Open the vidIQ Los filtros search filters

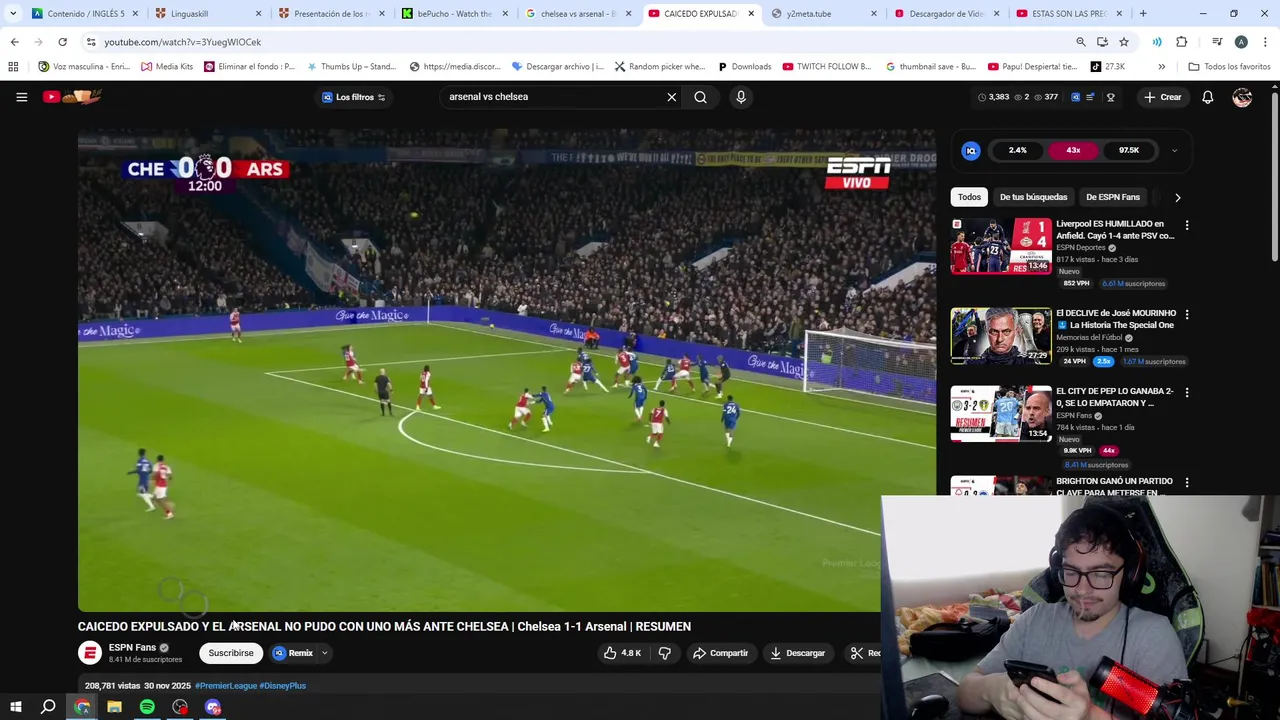354,97
